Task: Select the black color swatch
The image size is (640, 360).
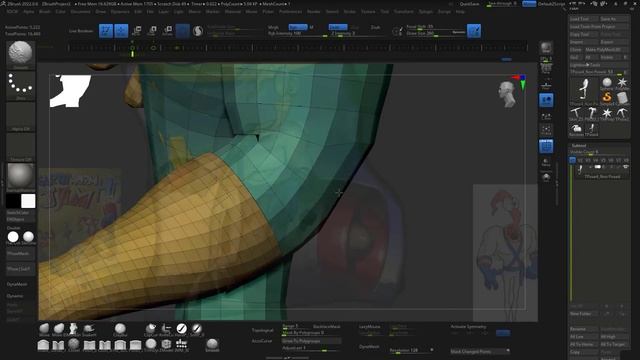Action: click(x=13, y=201)
